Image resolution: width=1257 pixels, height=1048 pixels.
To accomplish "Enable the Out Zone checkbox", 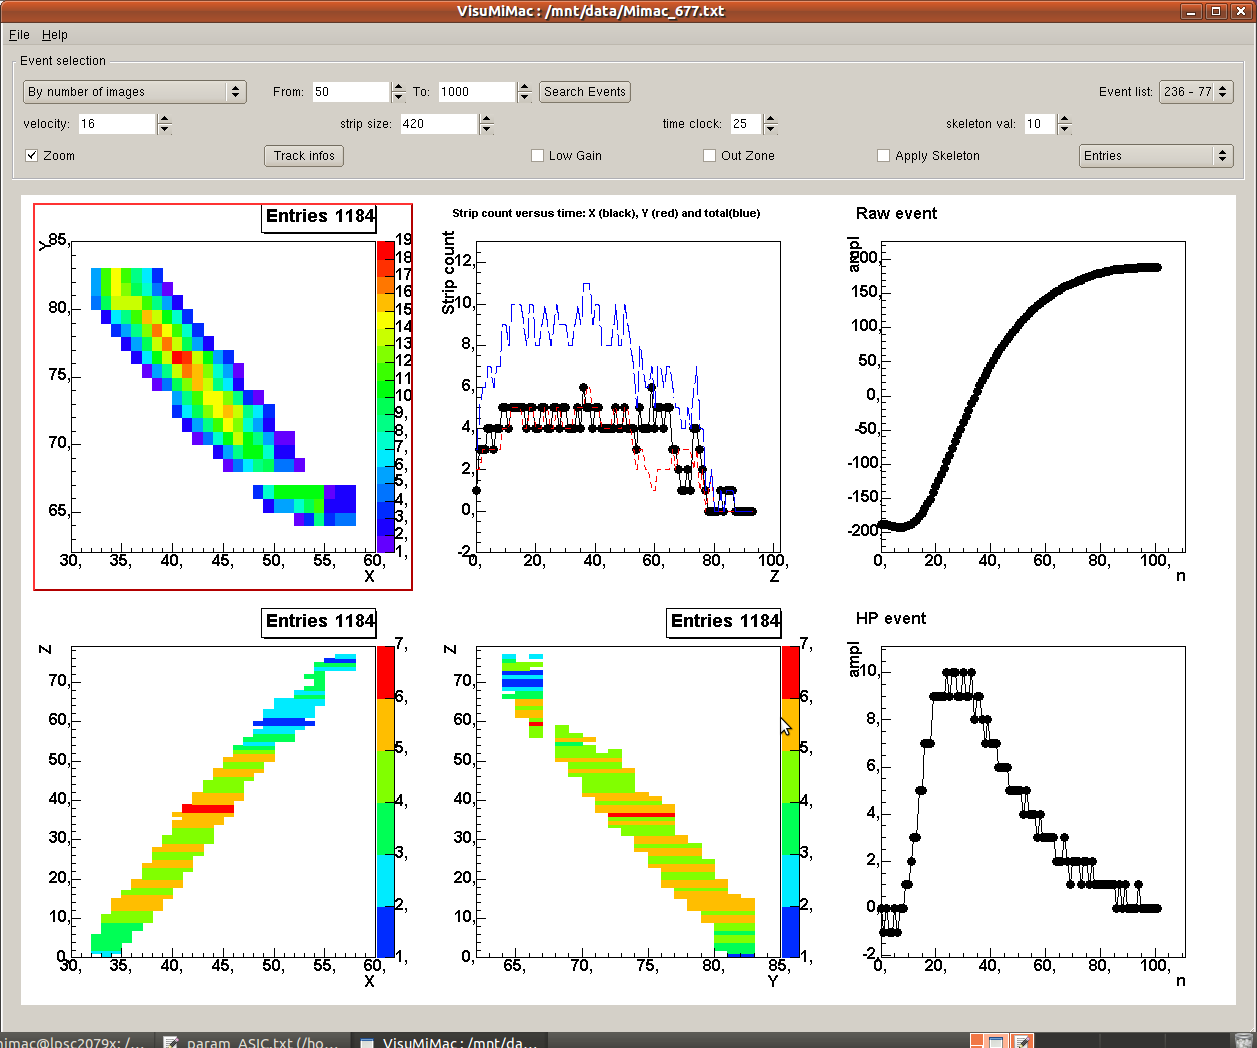I will pos(710,156).
